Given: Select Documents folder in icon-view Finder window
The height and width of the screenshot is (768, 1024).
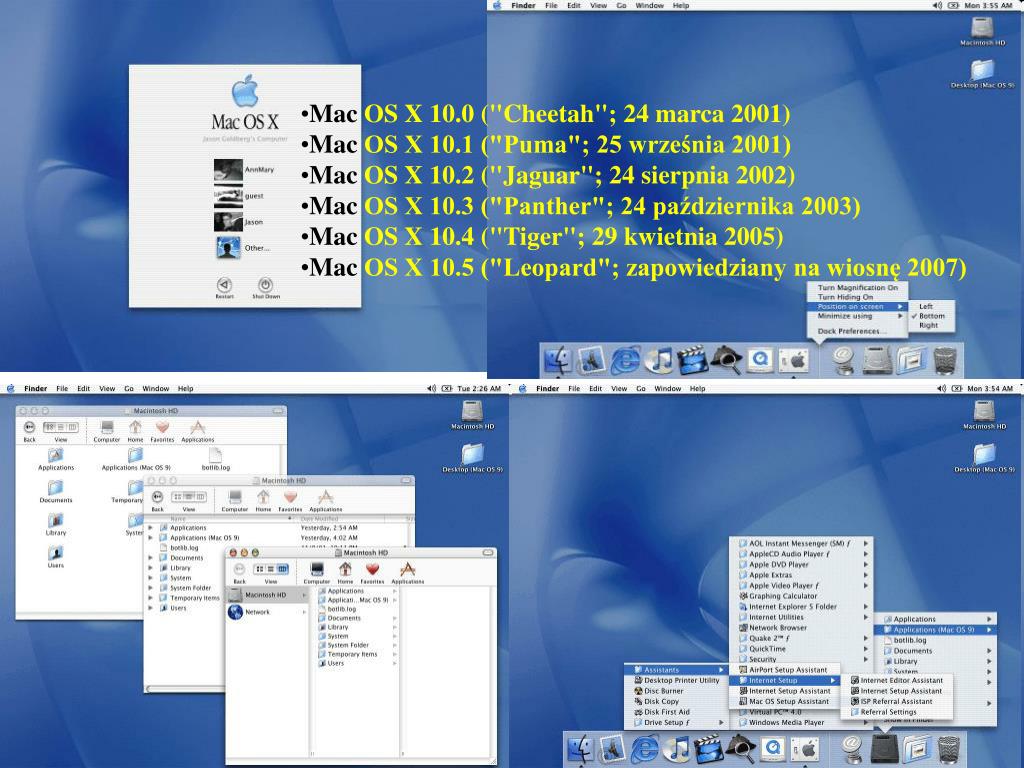Looking at the screenshot, I should click(x=56, y=491).
